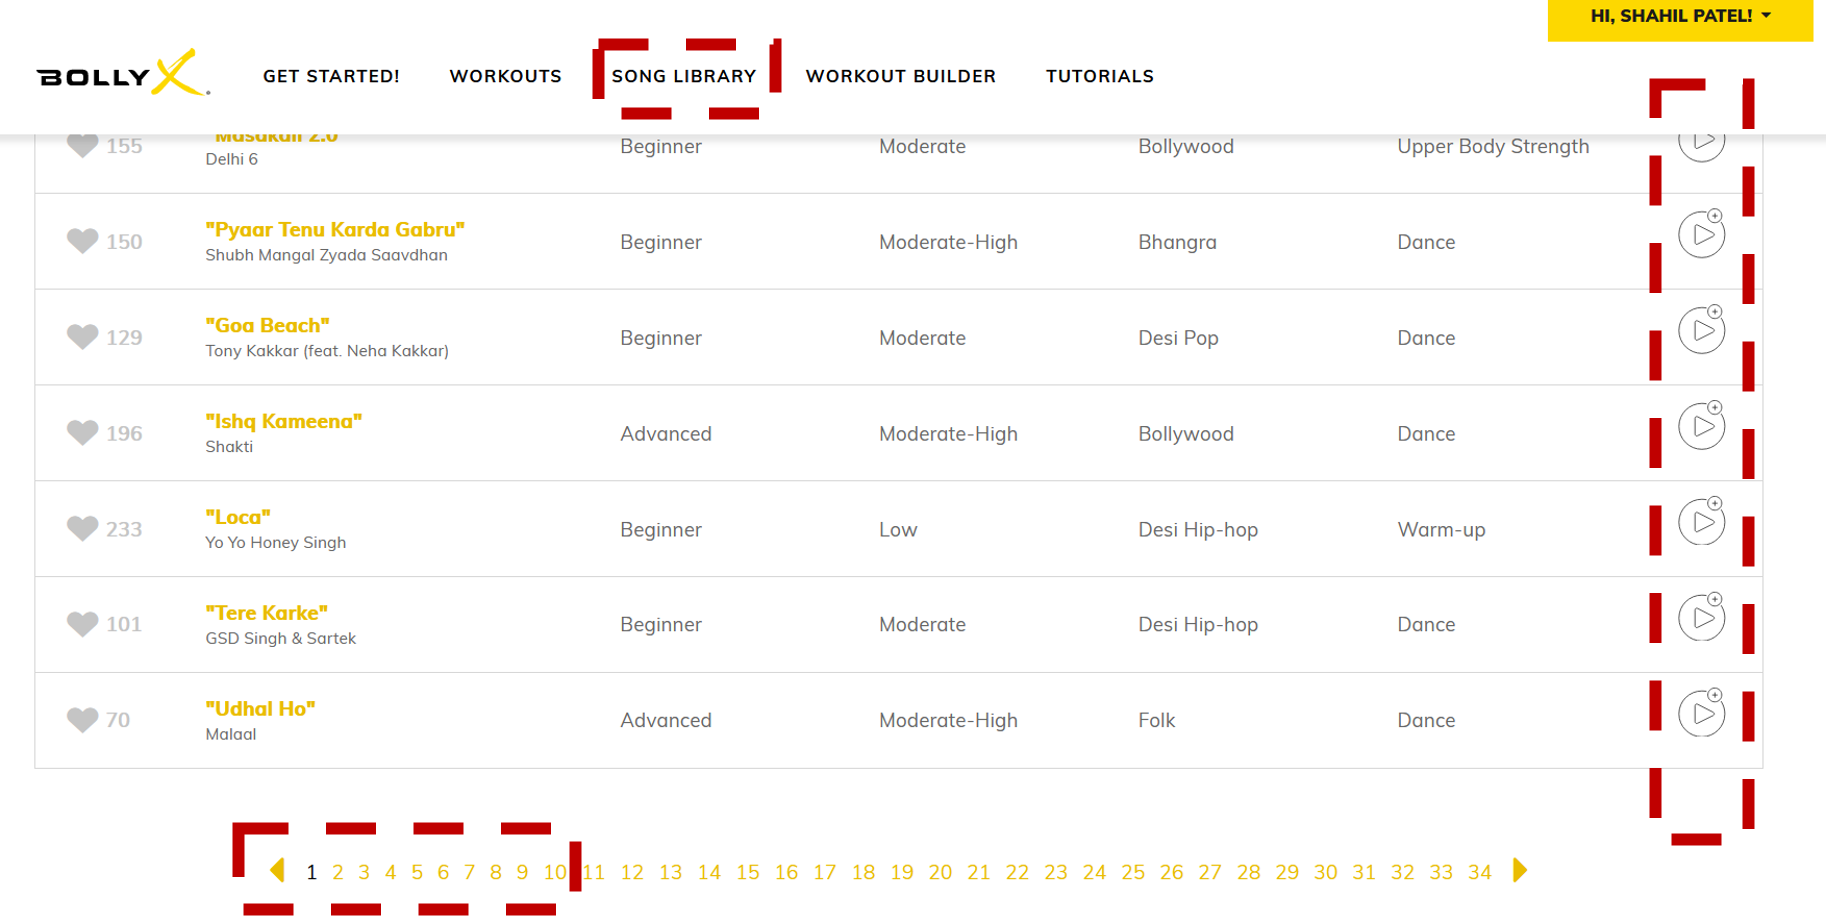
Task: Select page 17 in pagination
Action: (x=824, y=872)
